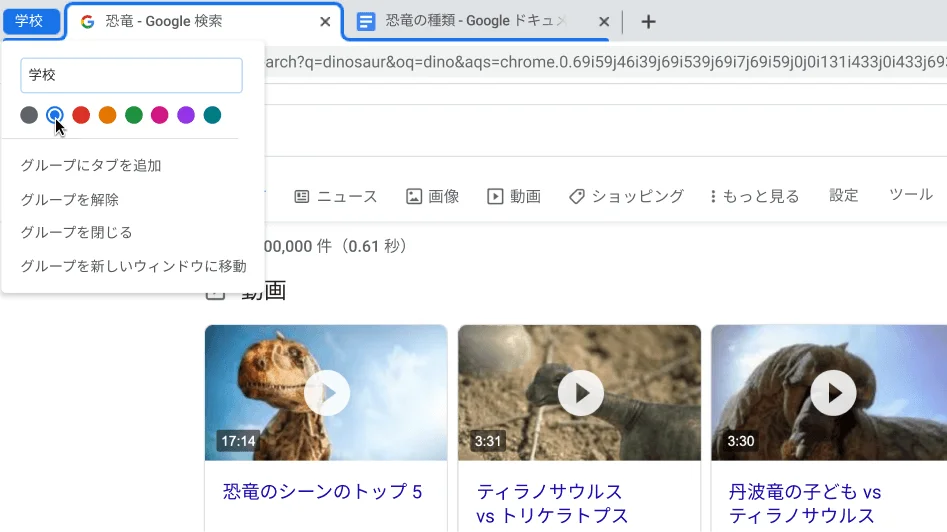Pick the orange group color swatch
Viewport: 947px width, 532px height.
[x=107, y=115]
